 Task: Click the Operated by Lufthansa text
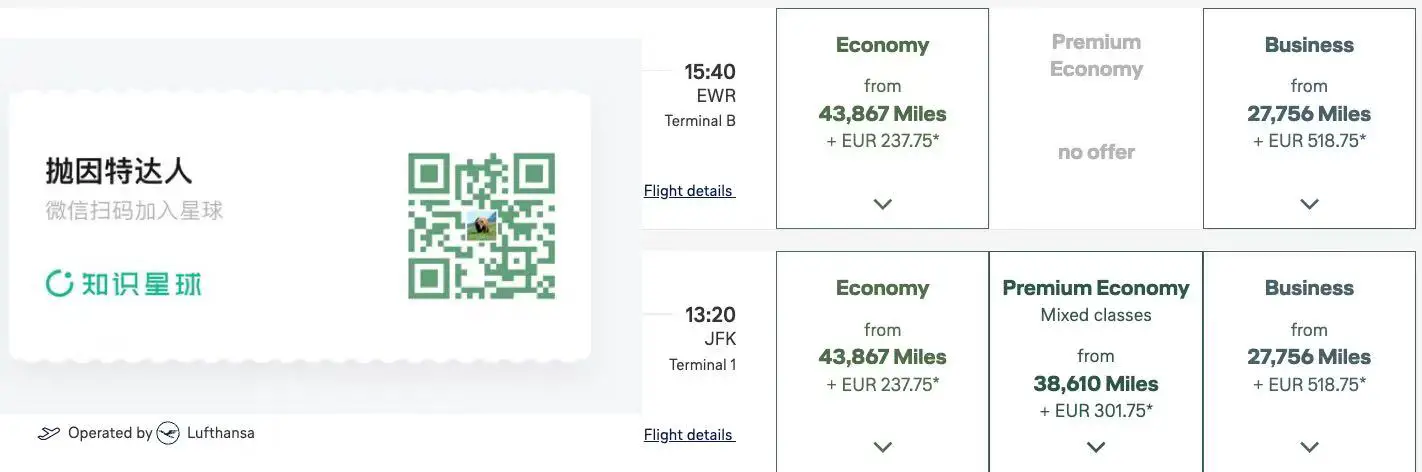(161, 433)
